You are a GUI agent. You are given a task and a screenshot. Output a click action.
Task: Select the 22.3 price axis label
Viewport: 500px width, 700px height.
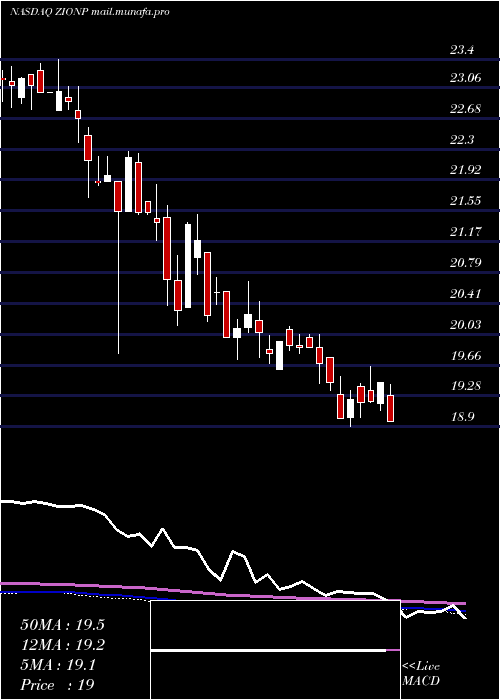462,140
